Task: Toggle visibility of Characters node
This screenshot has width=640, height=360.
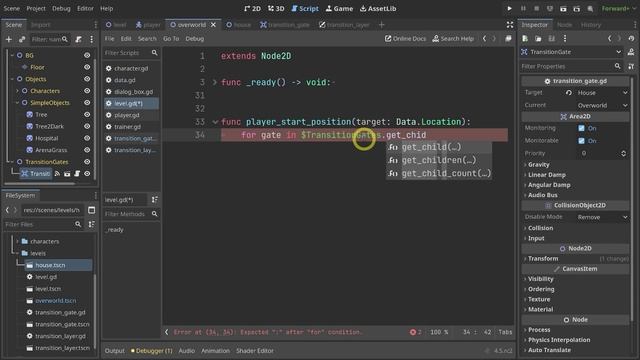Action: tap(87, 91)
